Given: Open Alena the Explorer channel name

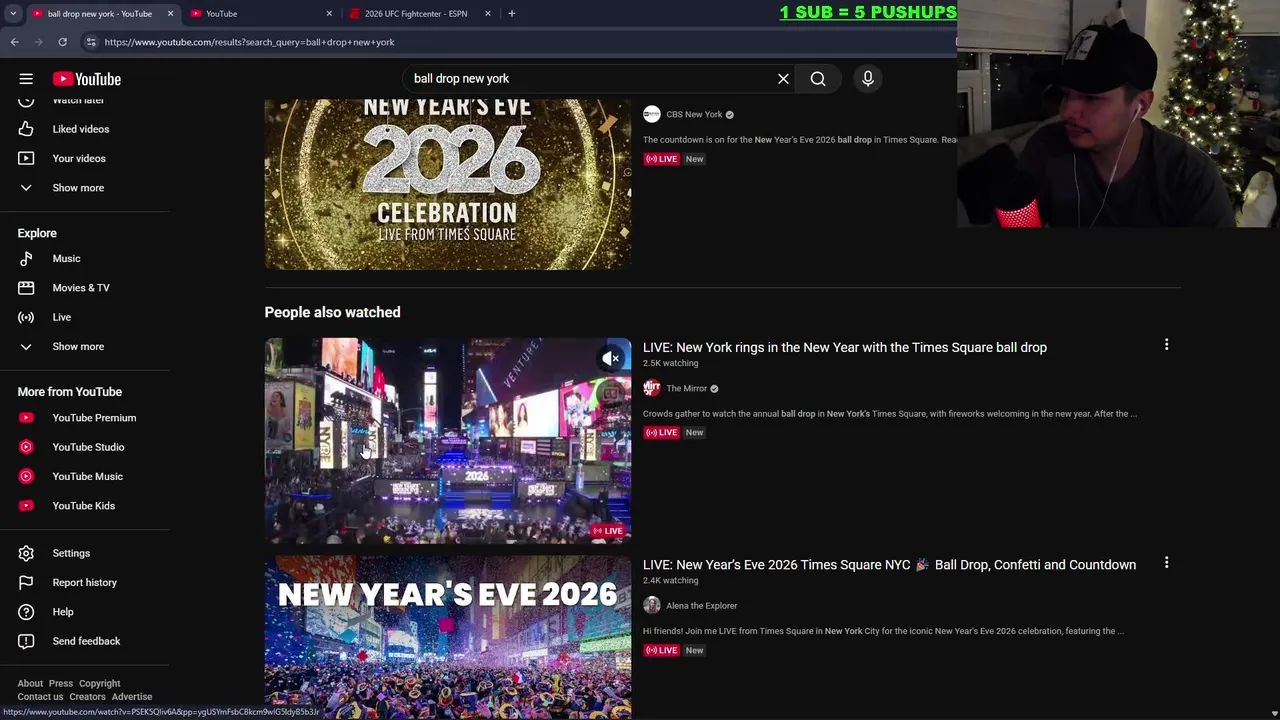Looking at the screenshot, I should [701, 605].
